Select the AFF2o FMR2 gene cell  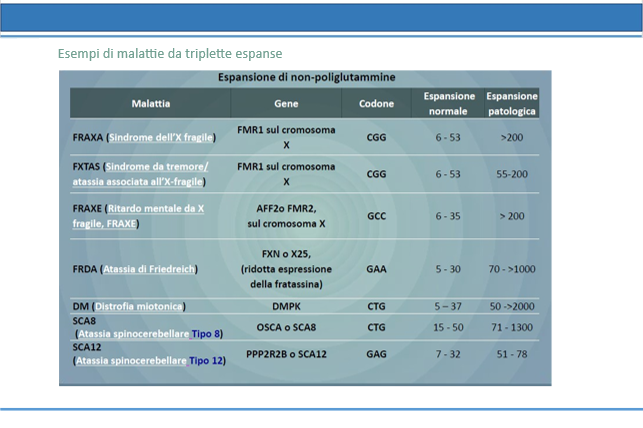(x=286, y=216)
